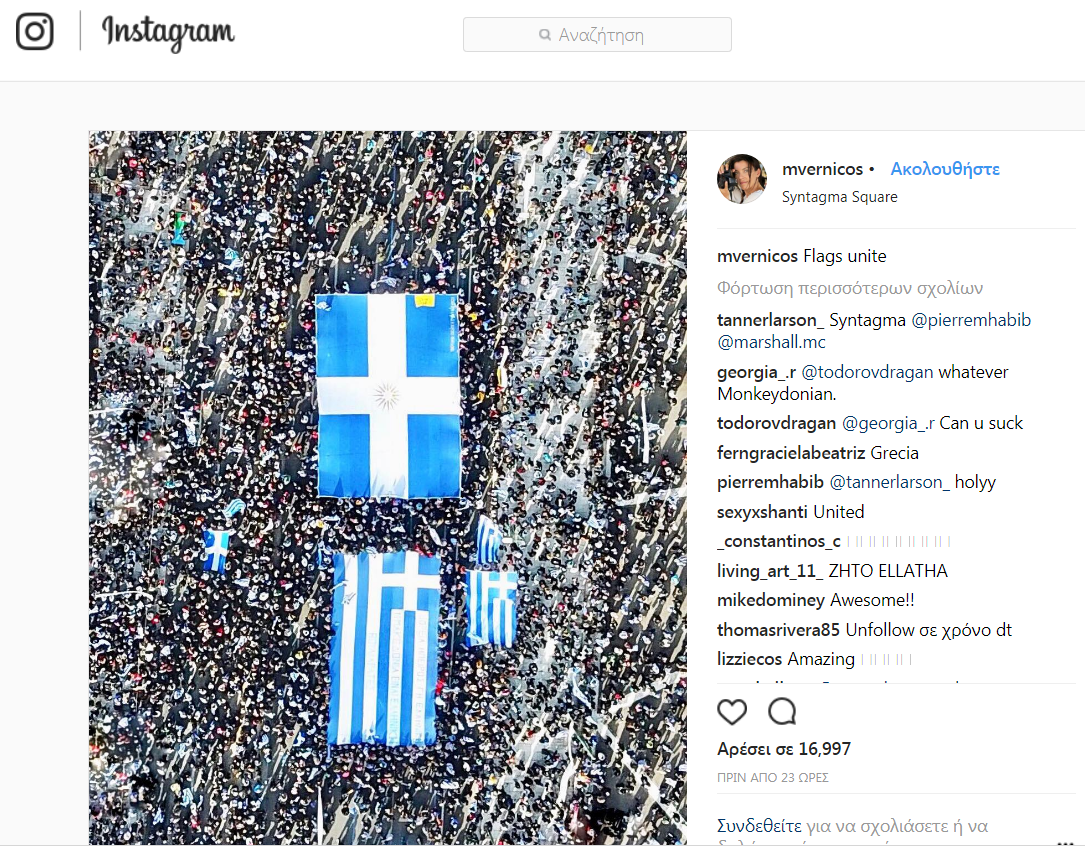Open mvernicos profile picture avatar
The image size is (1085, 846).
[x=742, y=178]
